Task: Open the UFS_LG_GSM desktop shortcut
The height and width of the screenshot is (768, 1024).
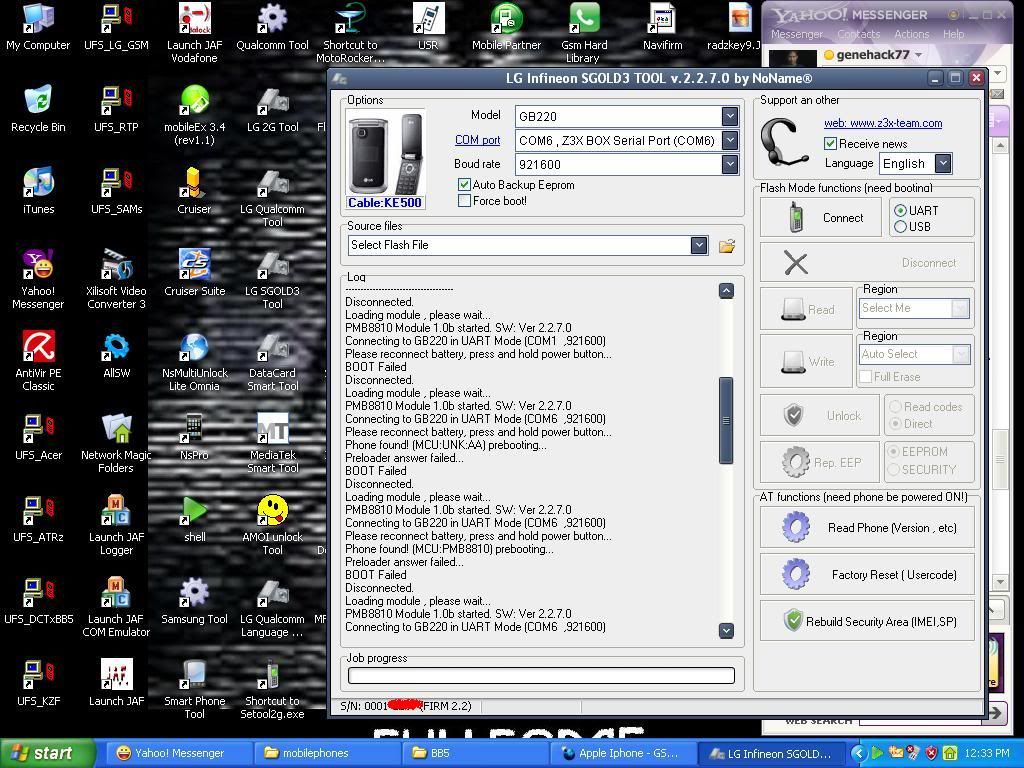Action: 116,27
